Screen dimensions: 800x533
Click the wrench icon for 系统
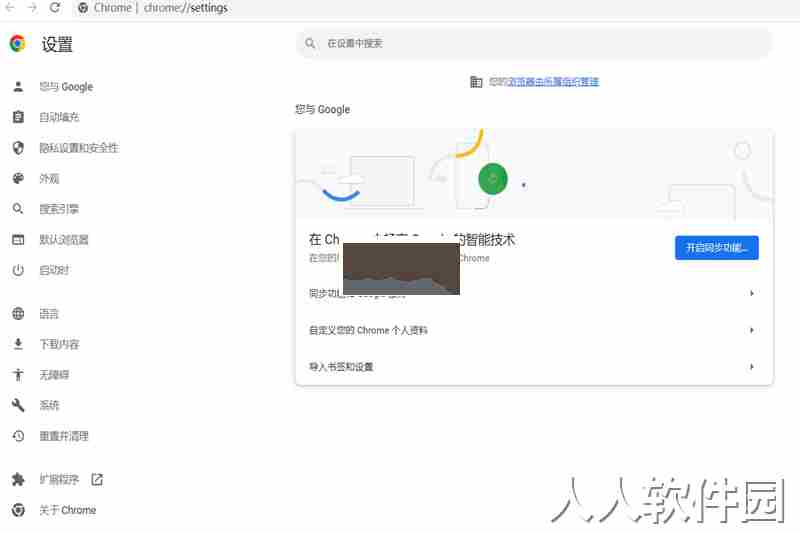[x=18, y=405]
